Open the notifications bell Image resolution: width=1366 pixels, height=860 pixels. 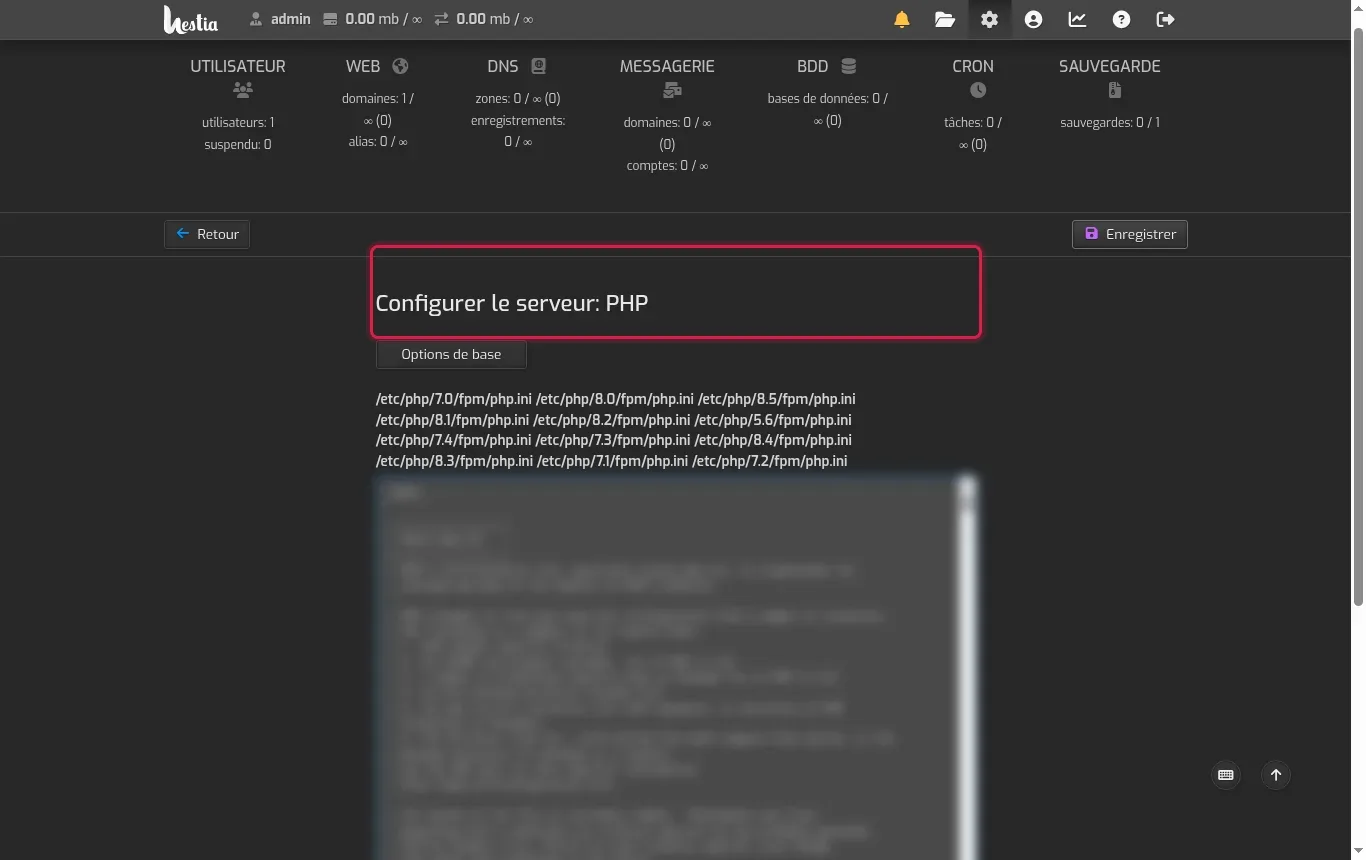tap(902, 19)
